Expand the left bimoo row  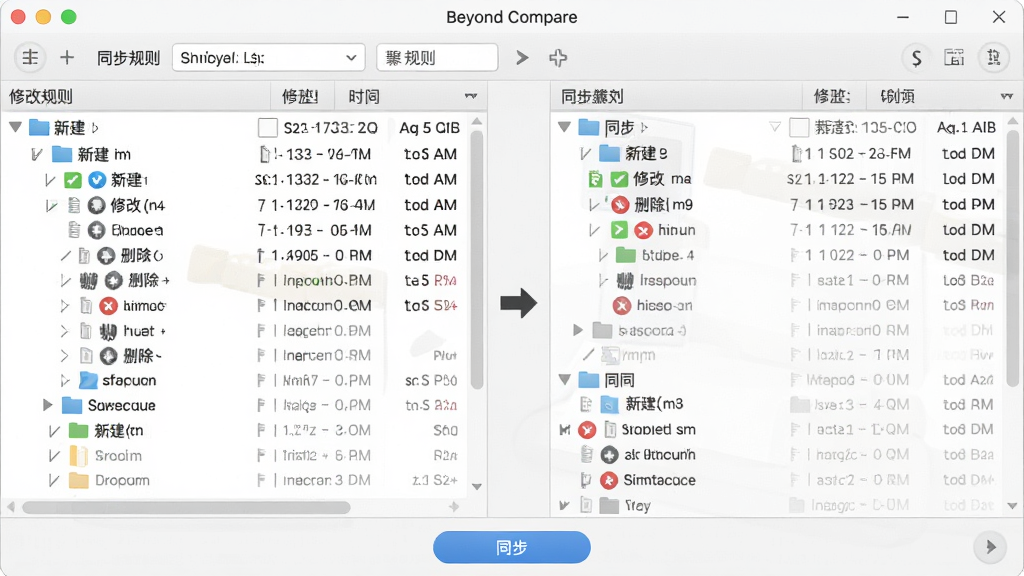click(x=64, y=306)
